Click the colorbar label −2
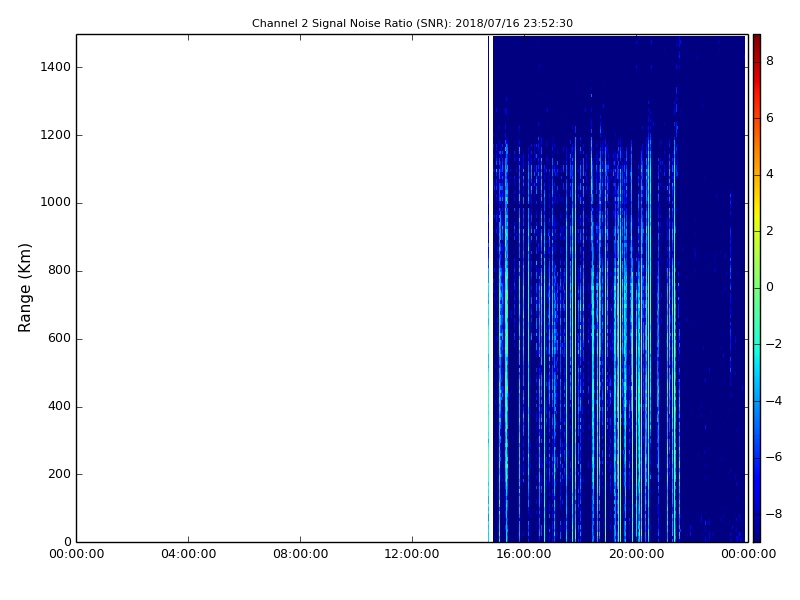 [774, 344]
